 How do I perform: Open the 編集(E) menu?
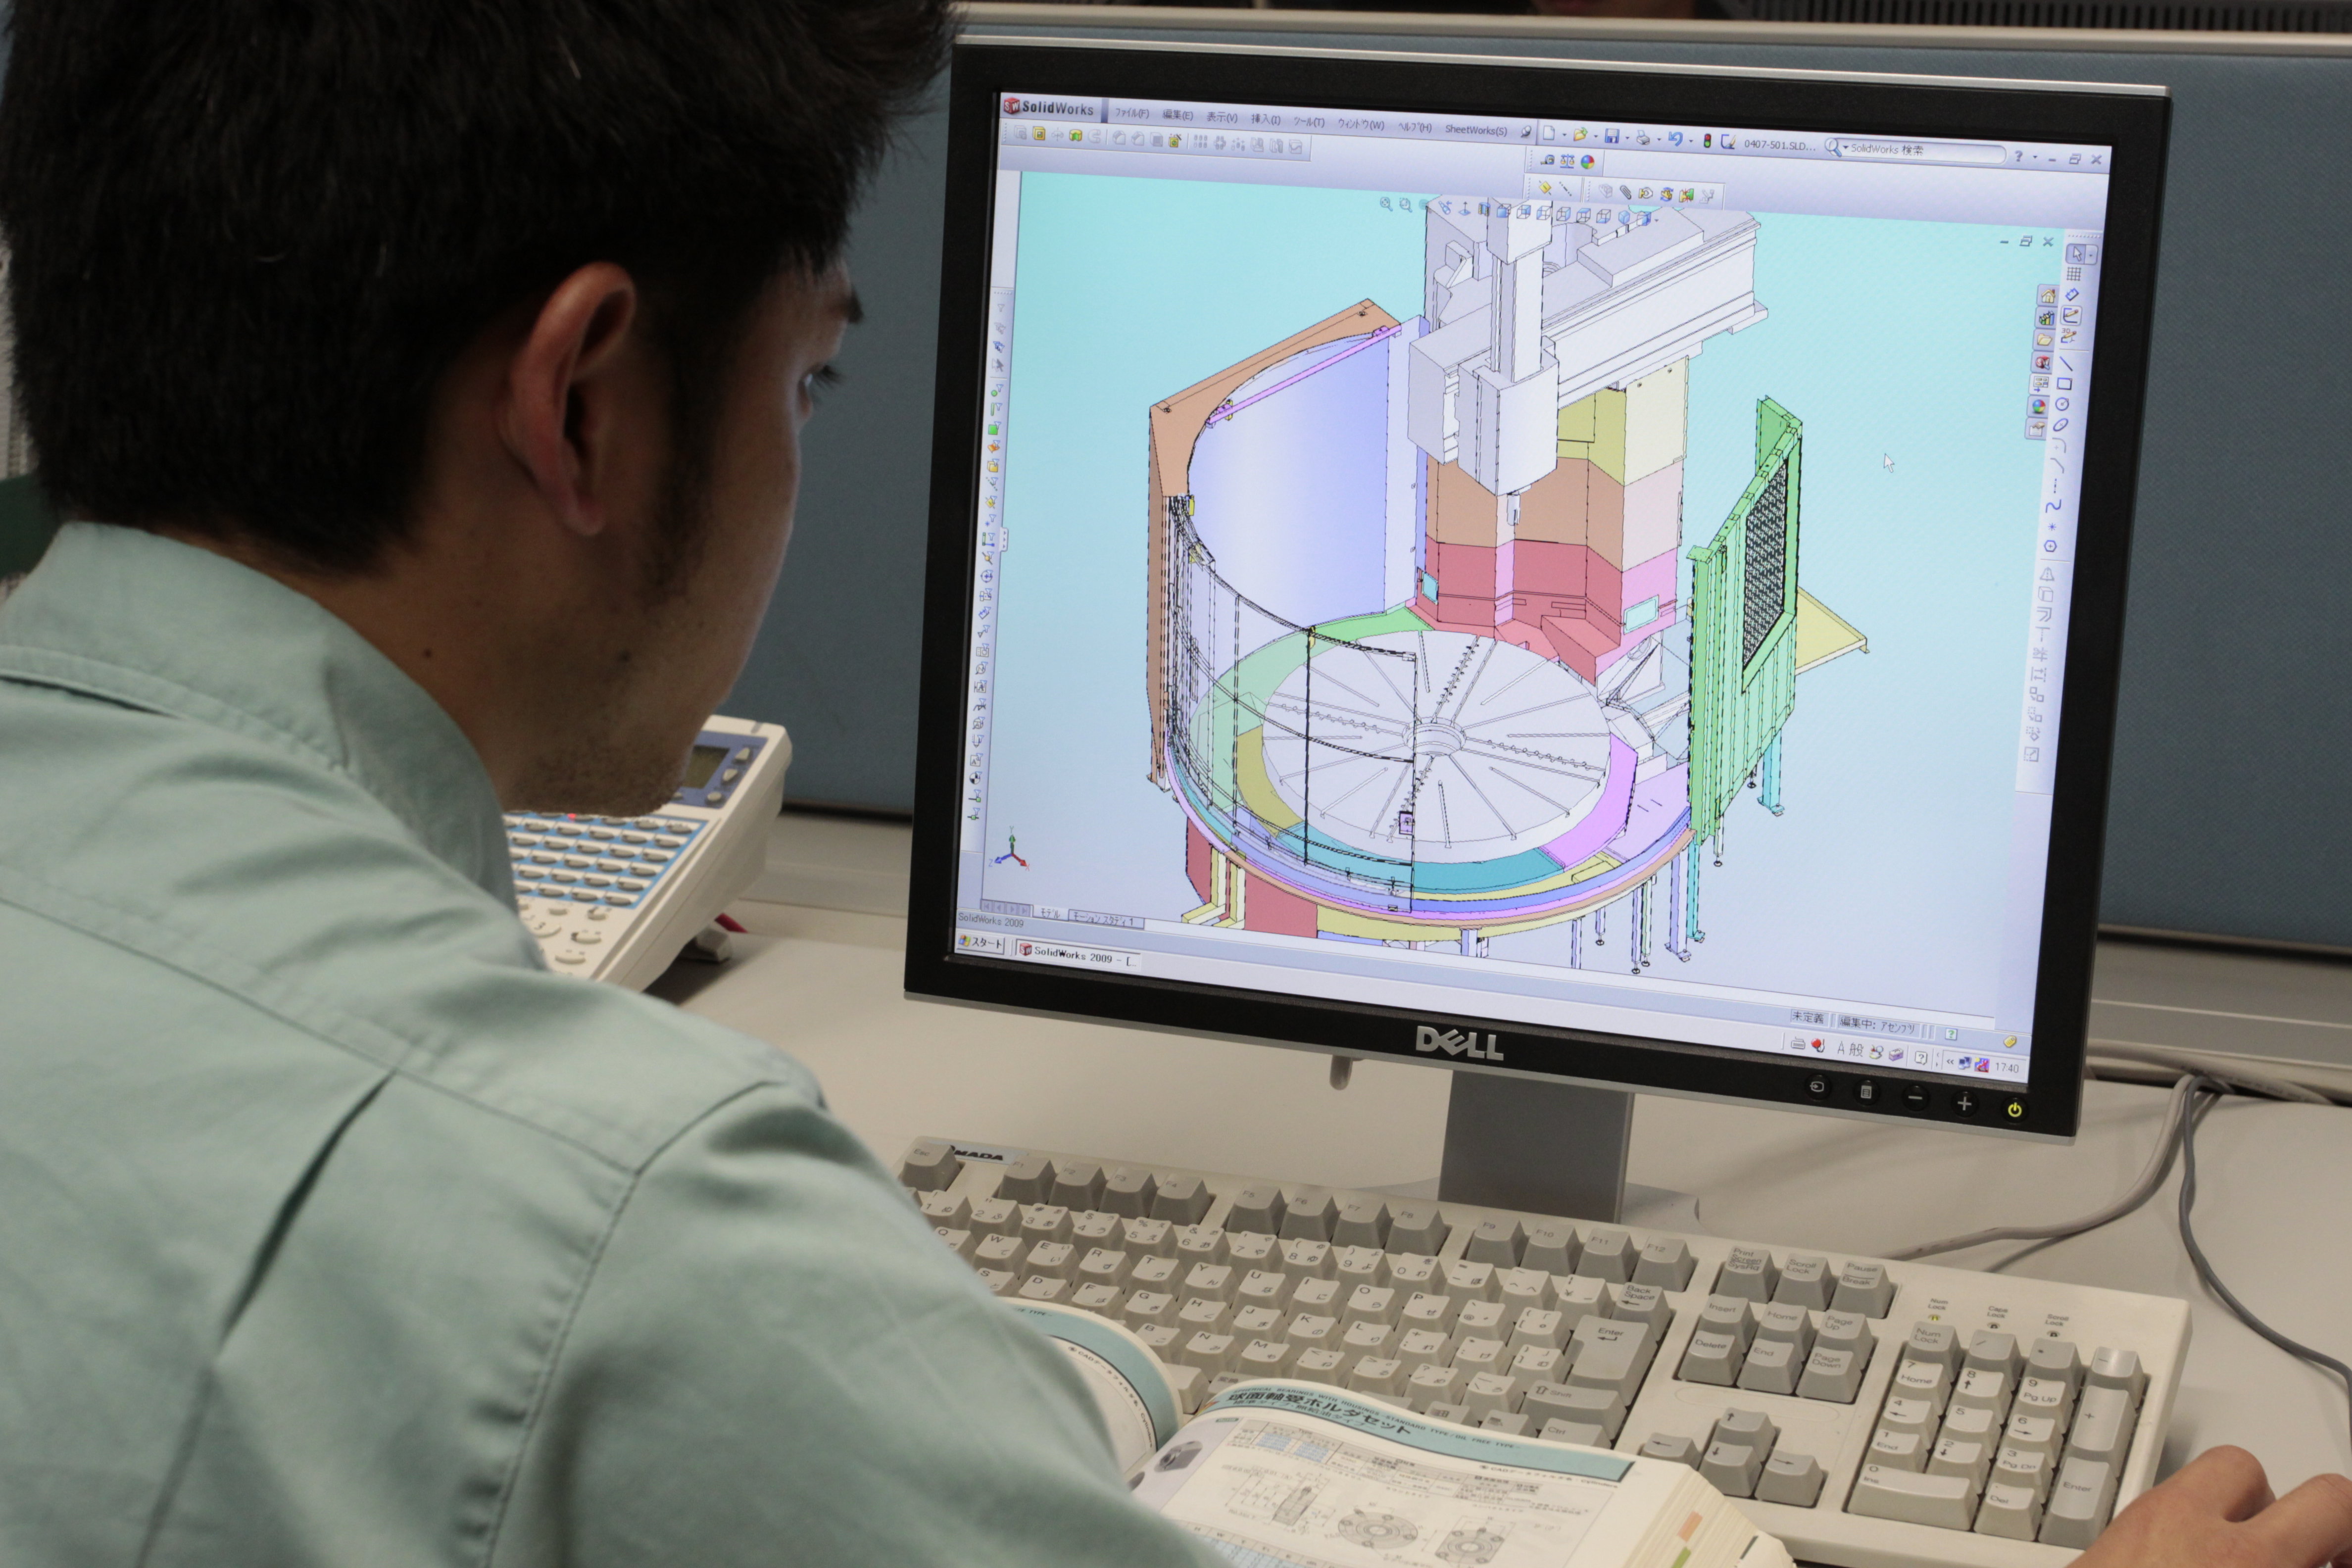click(x=1177, y=115)
